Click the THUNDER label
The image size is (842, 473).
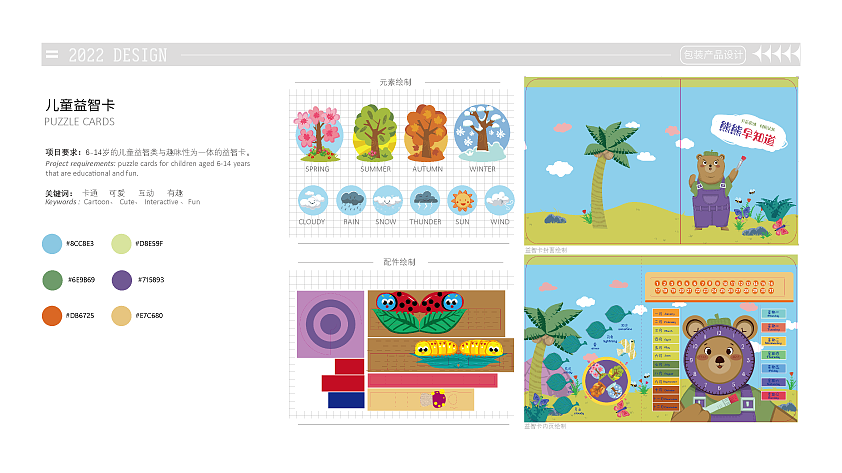coord(425,222)
